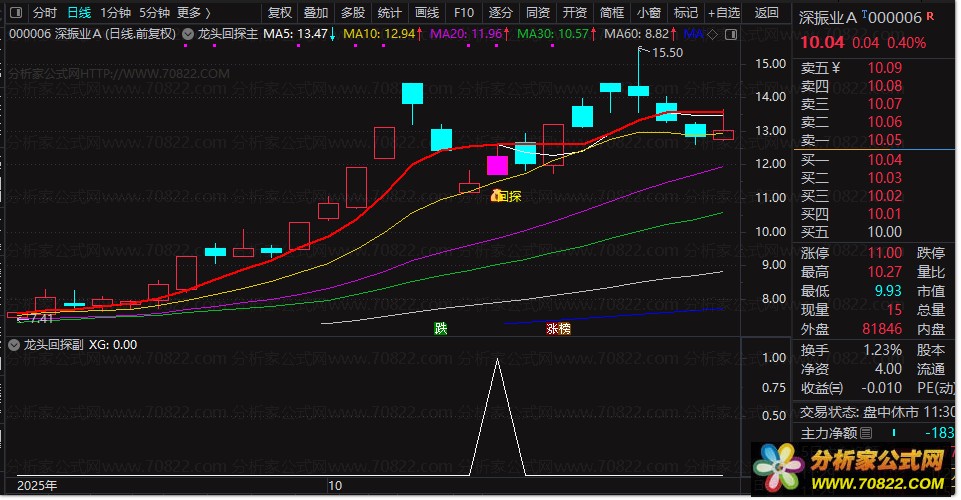Click the MA10: 12.94 indicator label
The image size is (961, 500).
click(x=379, y=34)
